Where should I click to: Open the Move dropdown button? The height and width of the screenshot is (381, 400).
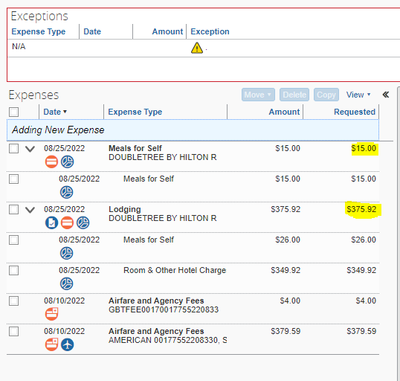(258, 95)
